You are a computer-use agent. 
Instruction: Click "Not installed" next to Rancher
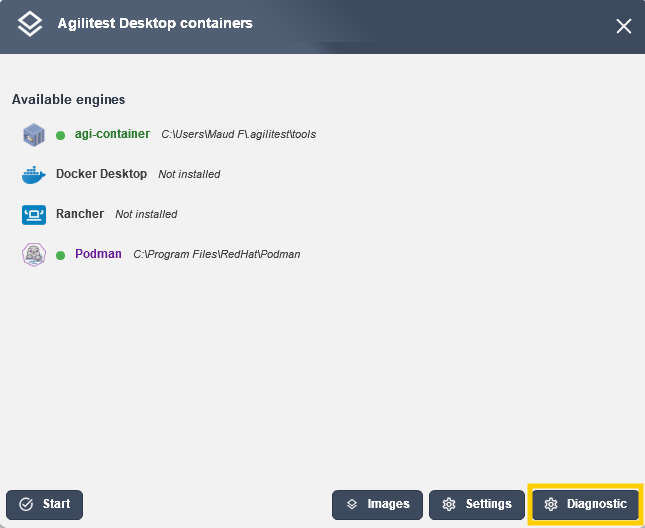click(x=146, y=214)
